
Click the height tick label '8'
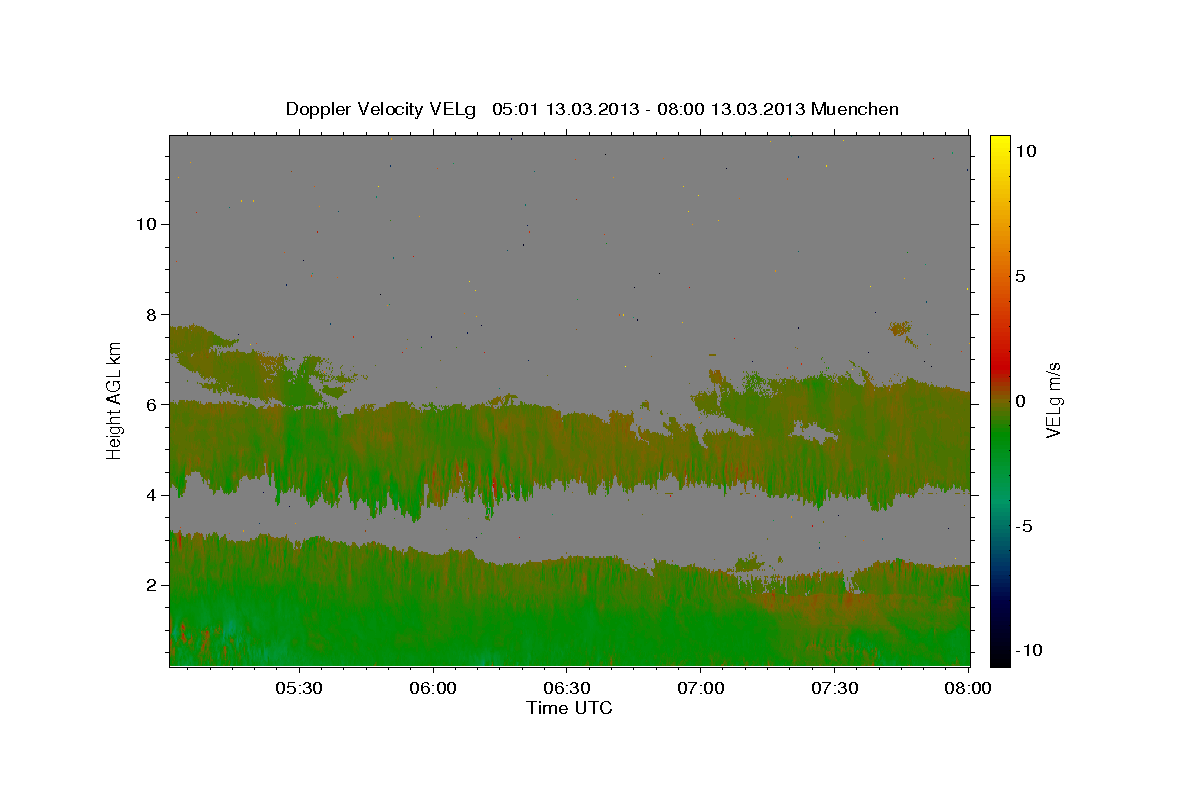pos(151,314)
